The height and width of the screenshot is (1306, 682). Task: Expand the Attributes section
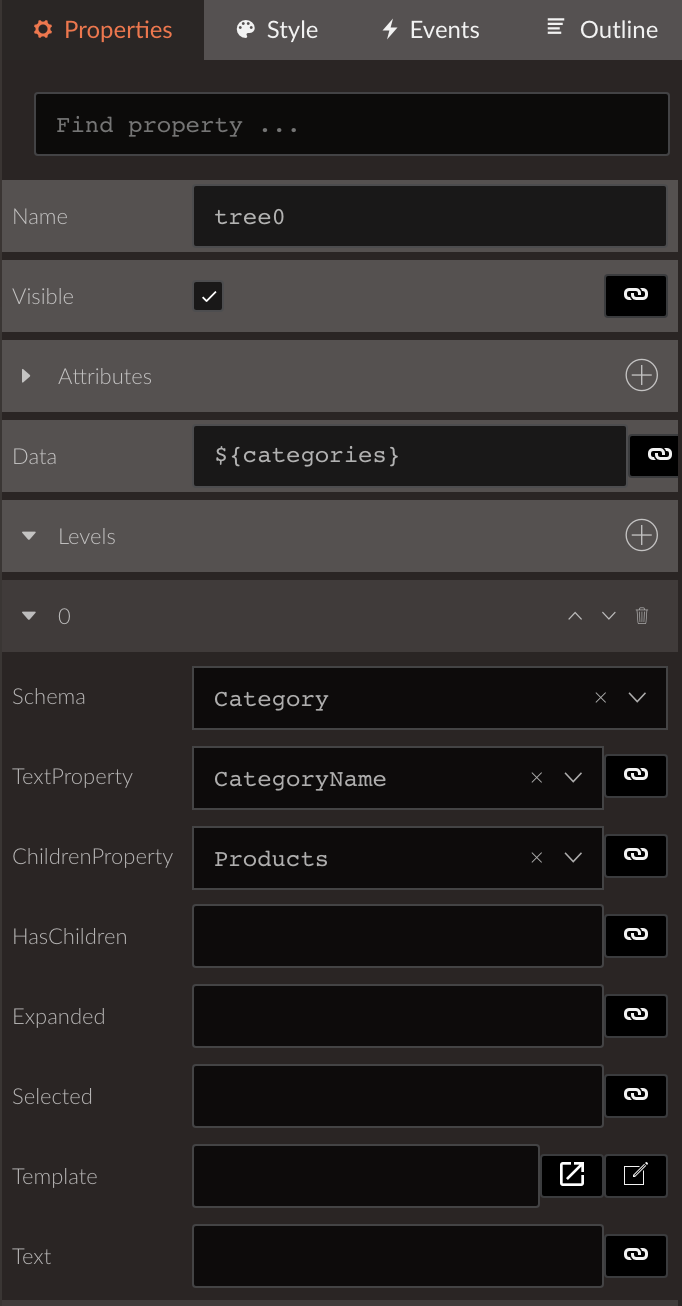pyautogui.click(x=27, y=376)
